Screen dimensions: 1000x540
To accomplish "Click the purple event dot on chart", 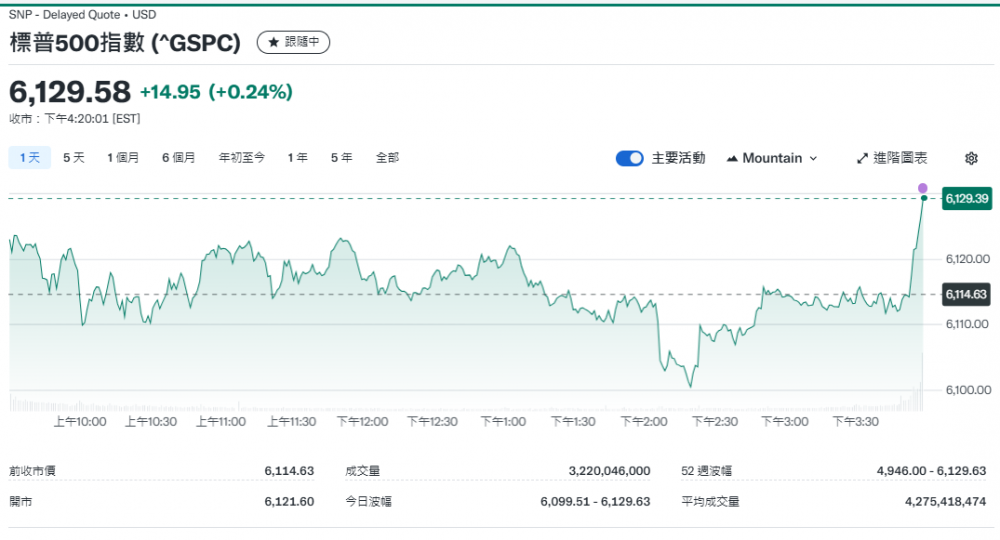I will click(922, 188).
